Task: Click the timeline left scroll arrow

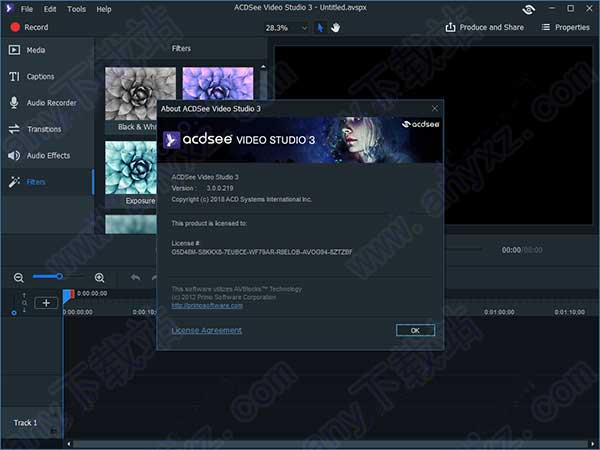Action: (x=69, y=444)
